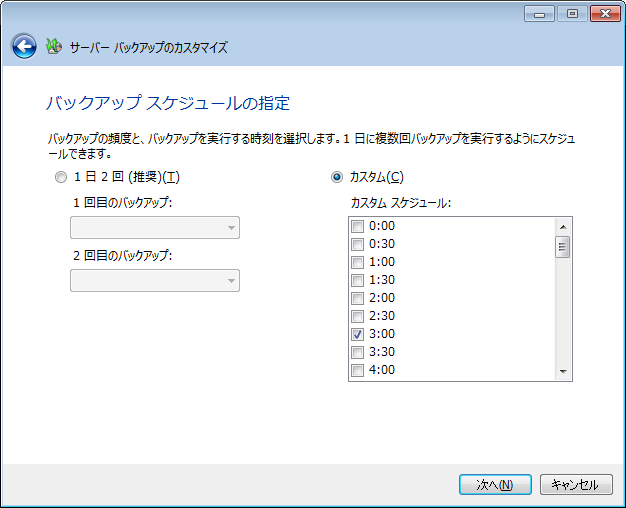Open the 2回目のバックアップ dropdown
Viewport: 626px width, 508px height.
[155, 280]
